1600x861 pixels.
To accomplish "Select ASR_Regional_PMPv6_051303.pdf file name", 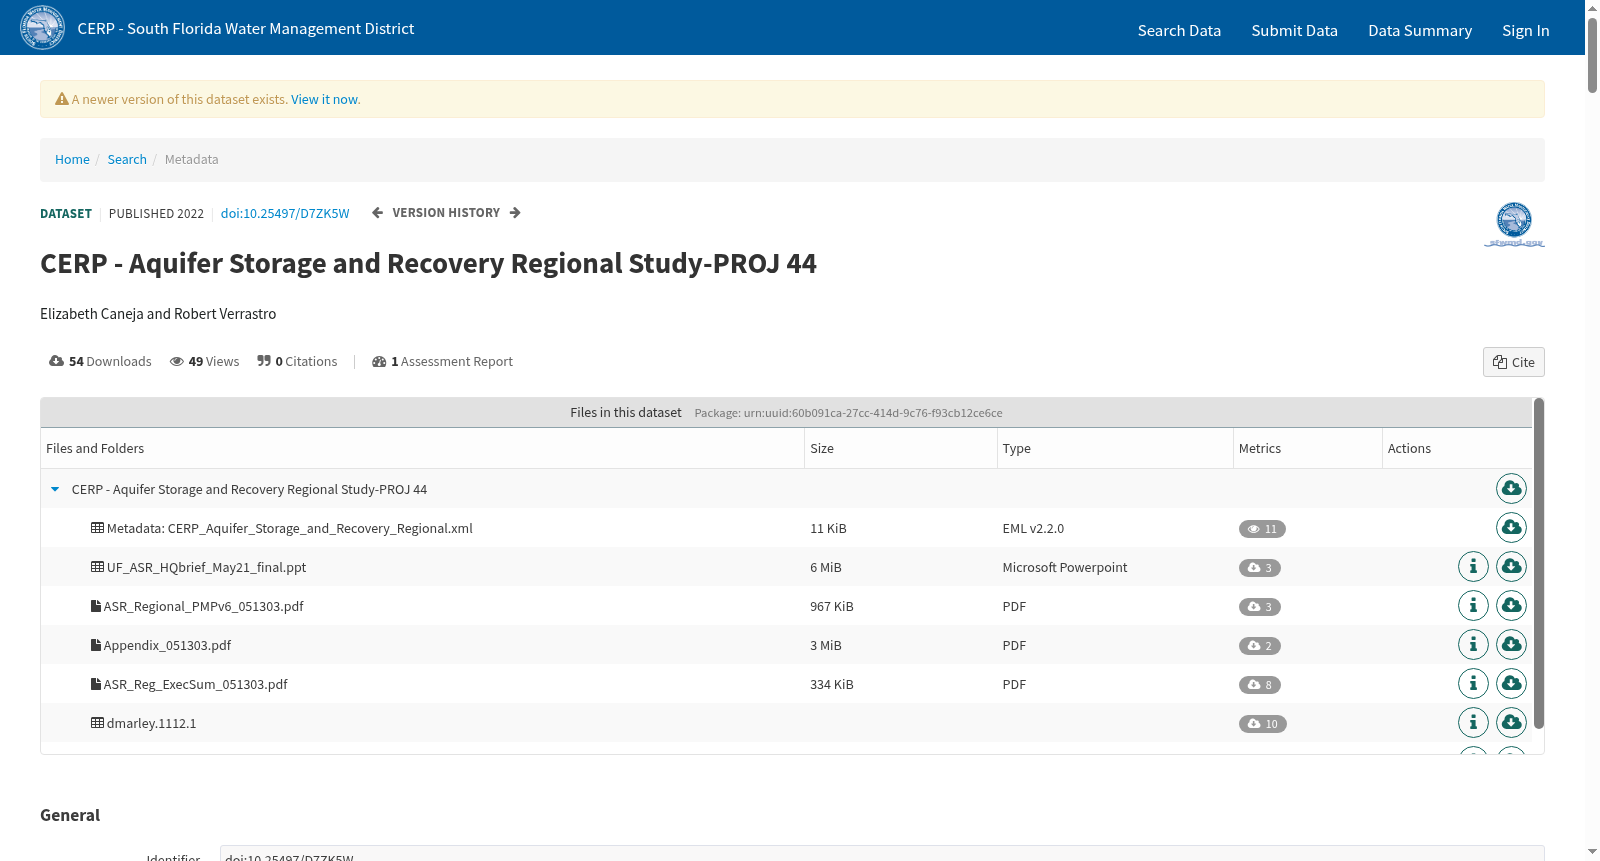I will click(204, 606).
